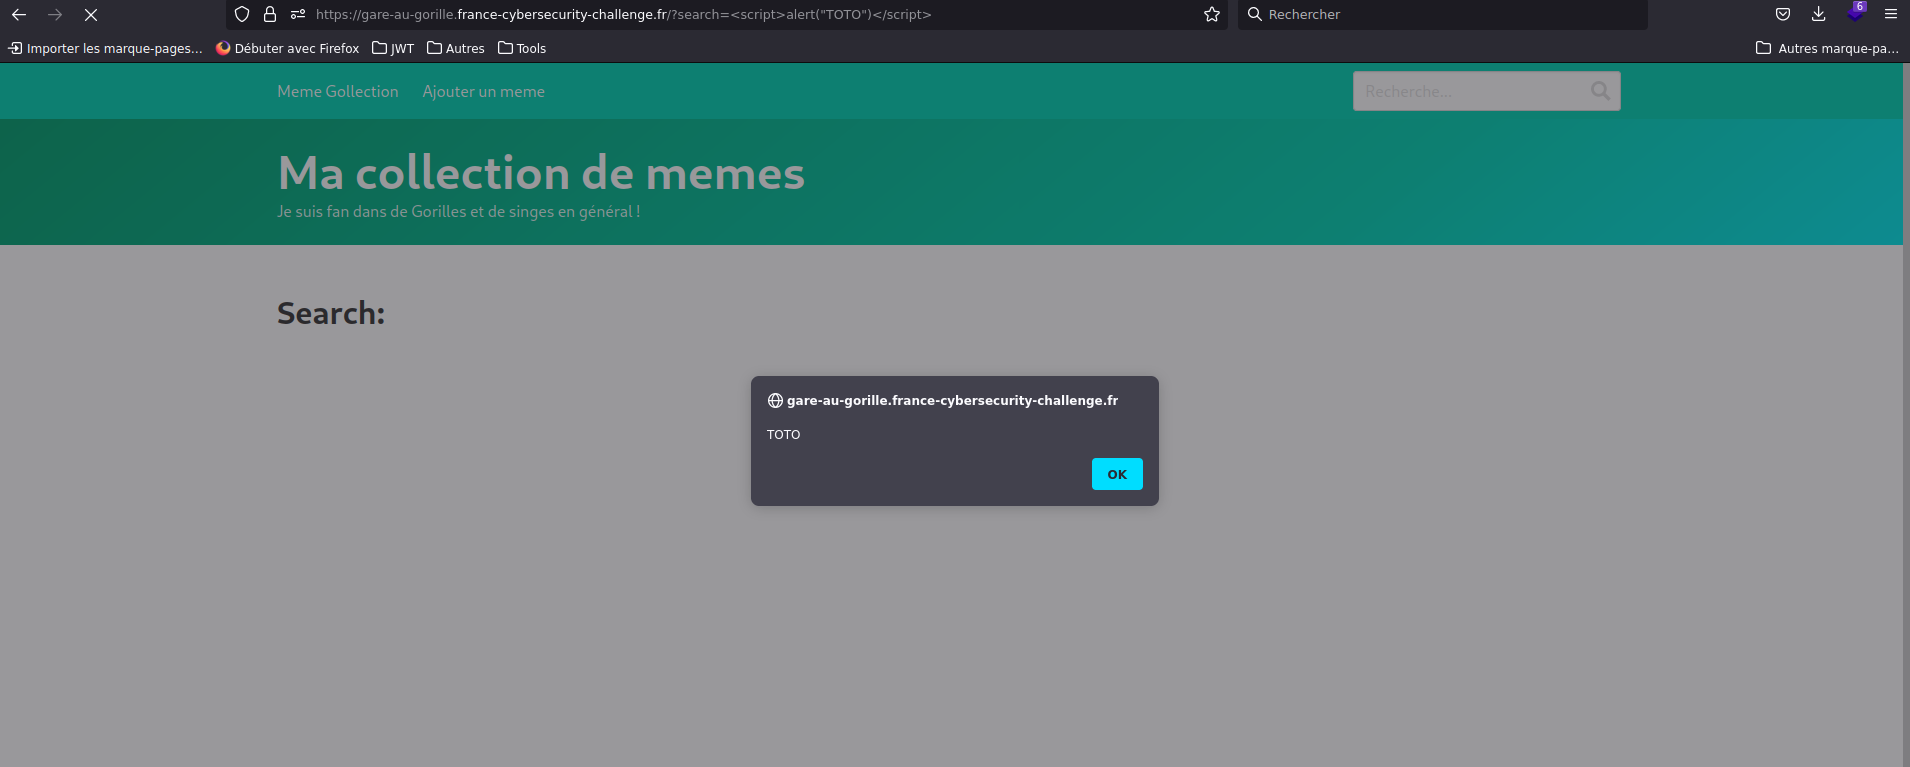This screenshot has width=1910, height=767.
Task: Click the Ma collection de memes heading
Action: pyautogui.click(x=541, y=173)
